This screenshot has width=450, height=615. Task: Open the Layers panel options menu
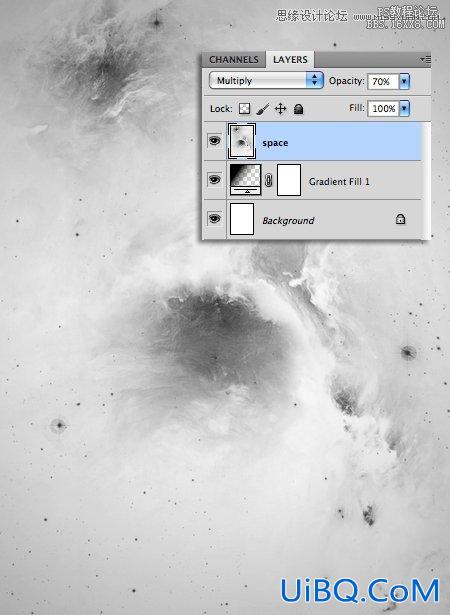pyautogui.click(x=425, y=60)
